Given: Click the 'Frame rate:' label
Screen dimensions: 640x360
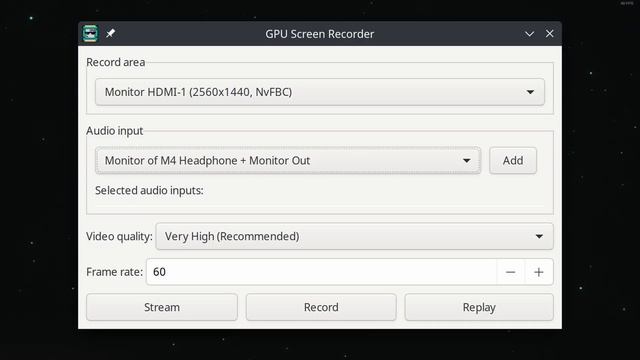Looking at the screenshot, I should click(x=115, y=272).
